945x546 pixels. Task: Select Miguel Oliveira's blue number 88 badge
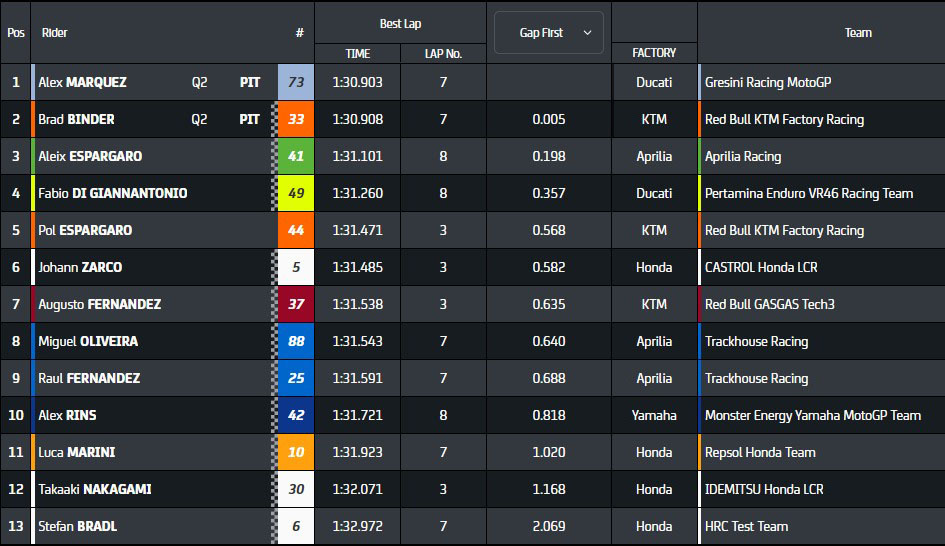click(x=295, y=341)
